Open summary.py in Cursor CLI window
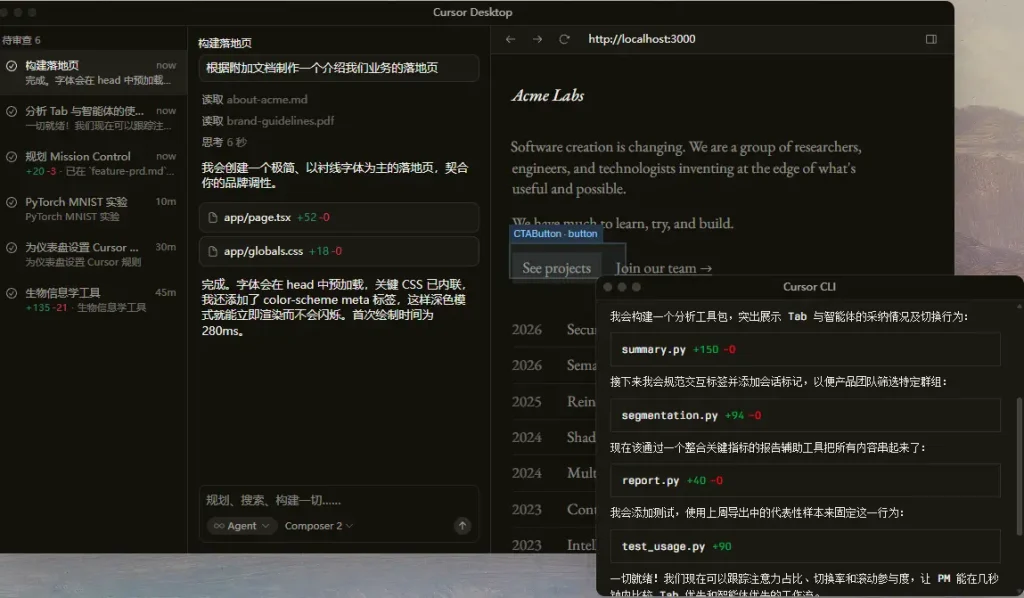This screenshot has width=1024, height=598. click(x=805, y=349)
